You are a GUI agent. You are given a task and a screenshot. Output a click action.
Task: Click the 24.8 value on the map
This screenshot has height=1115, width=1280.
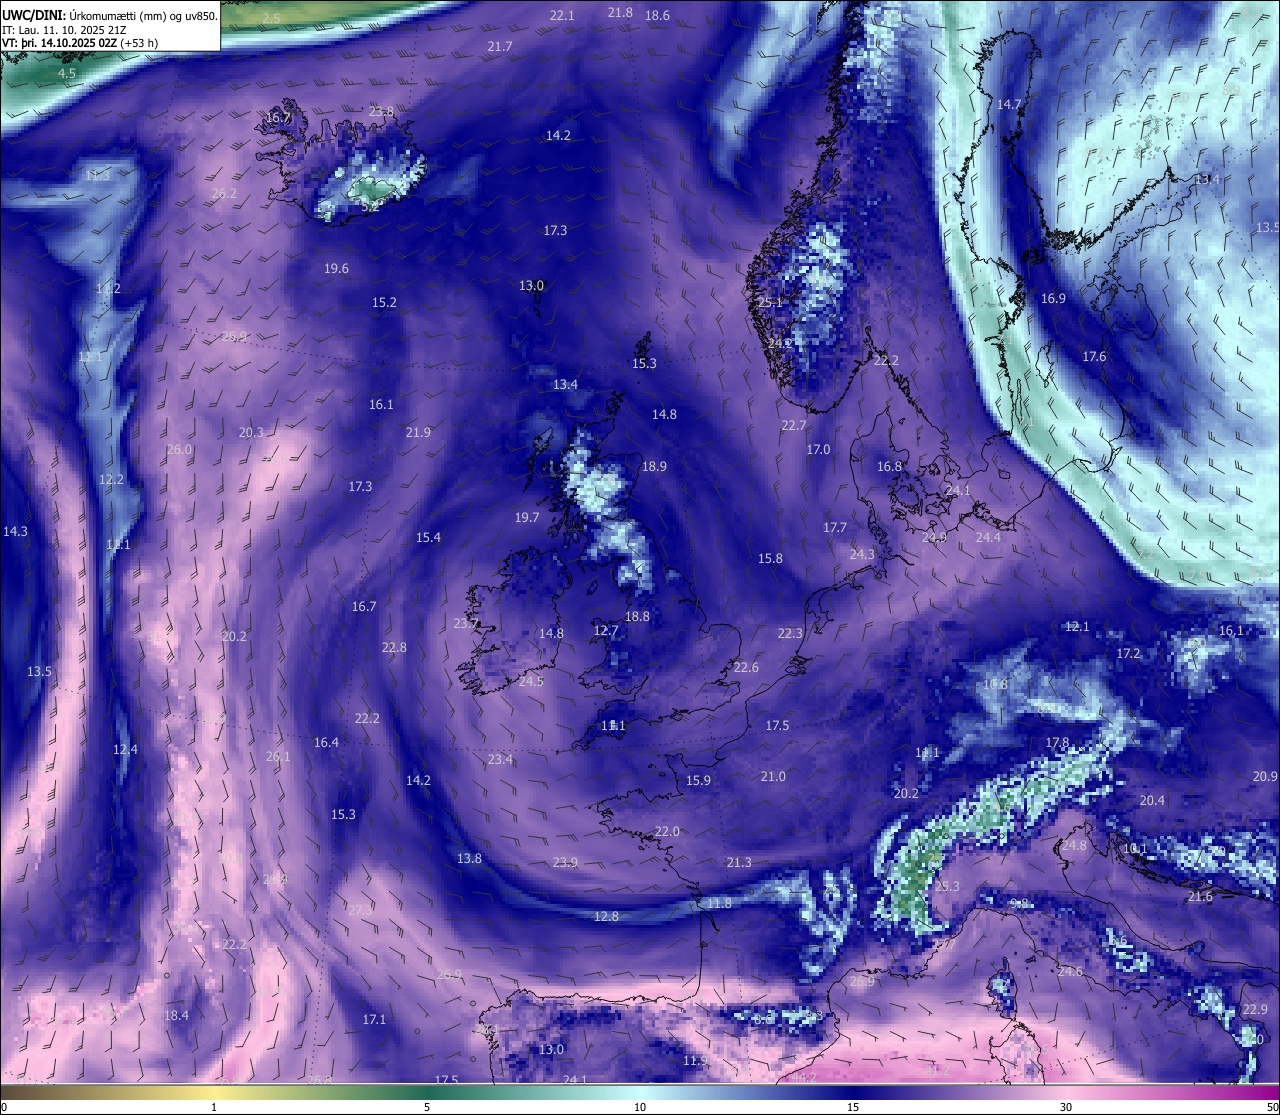1074,845
